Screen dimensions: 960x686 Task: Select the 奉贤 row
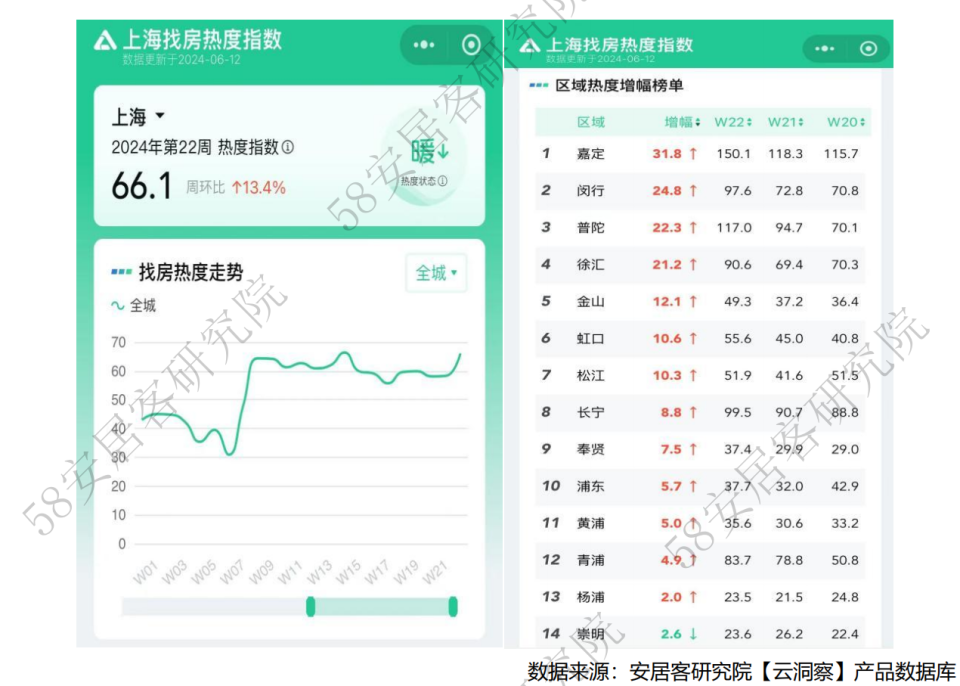pyautogui.click(x=700, y=449)
